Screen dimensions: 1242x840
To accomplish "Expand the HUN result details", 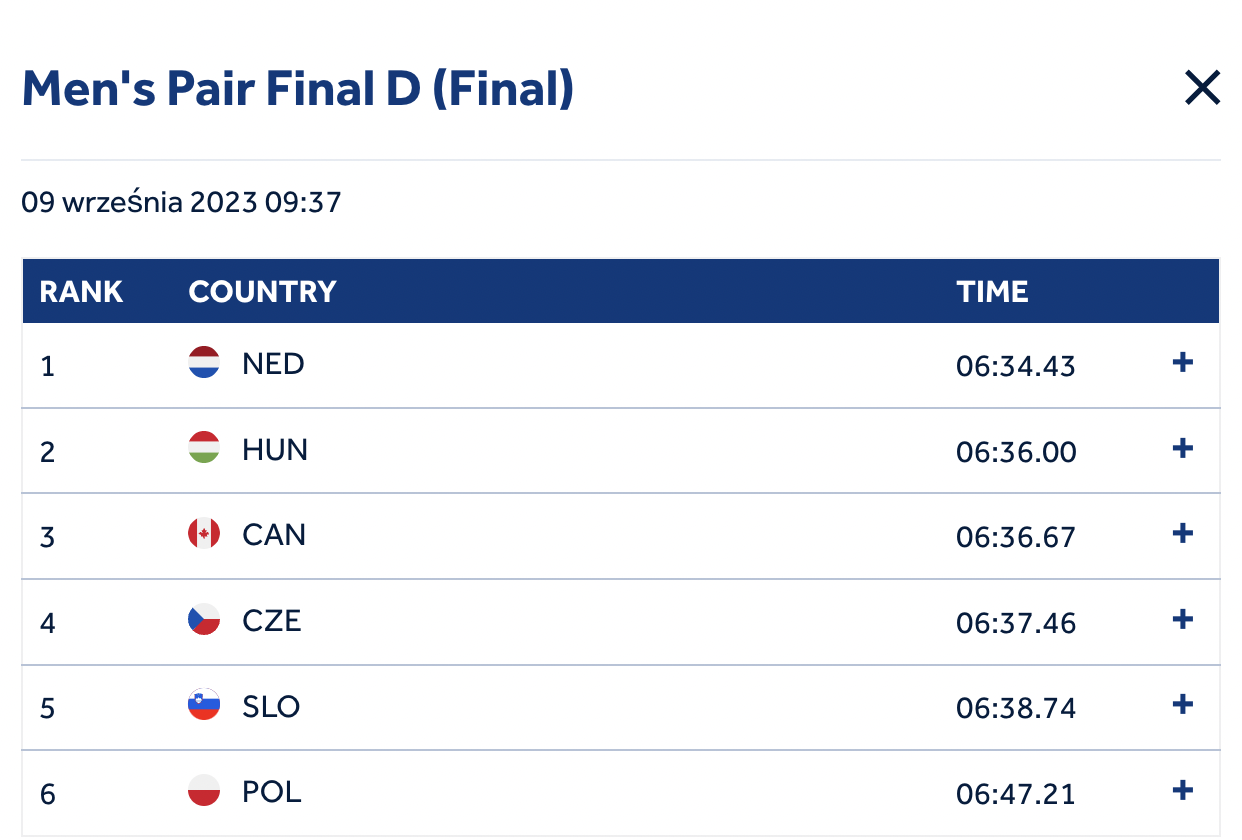I will tap(1182, 448).
